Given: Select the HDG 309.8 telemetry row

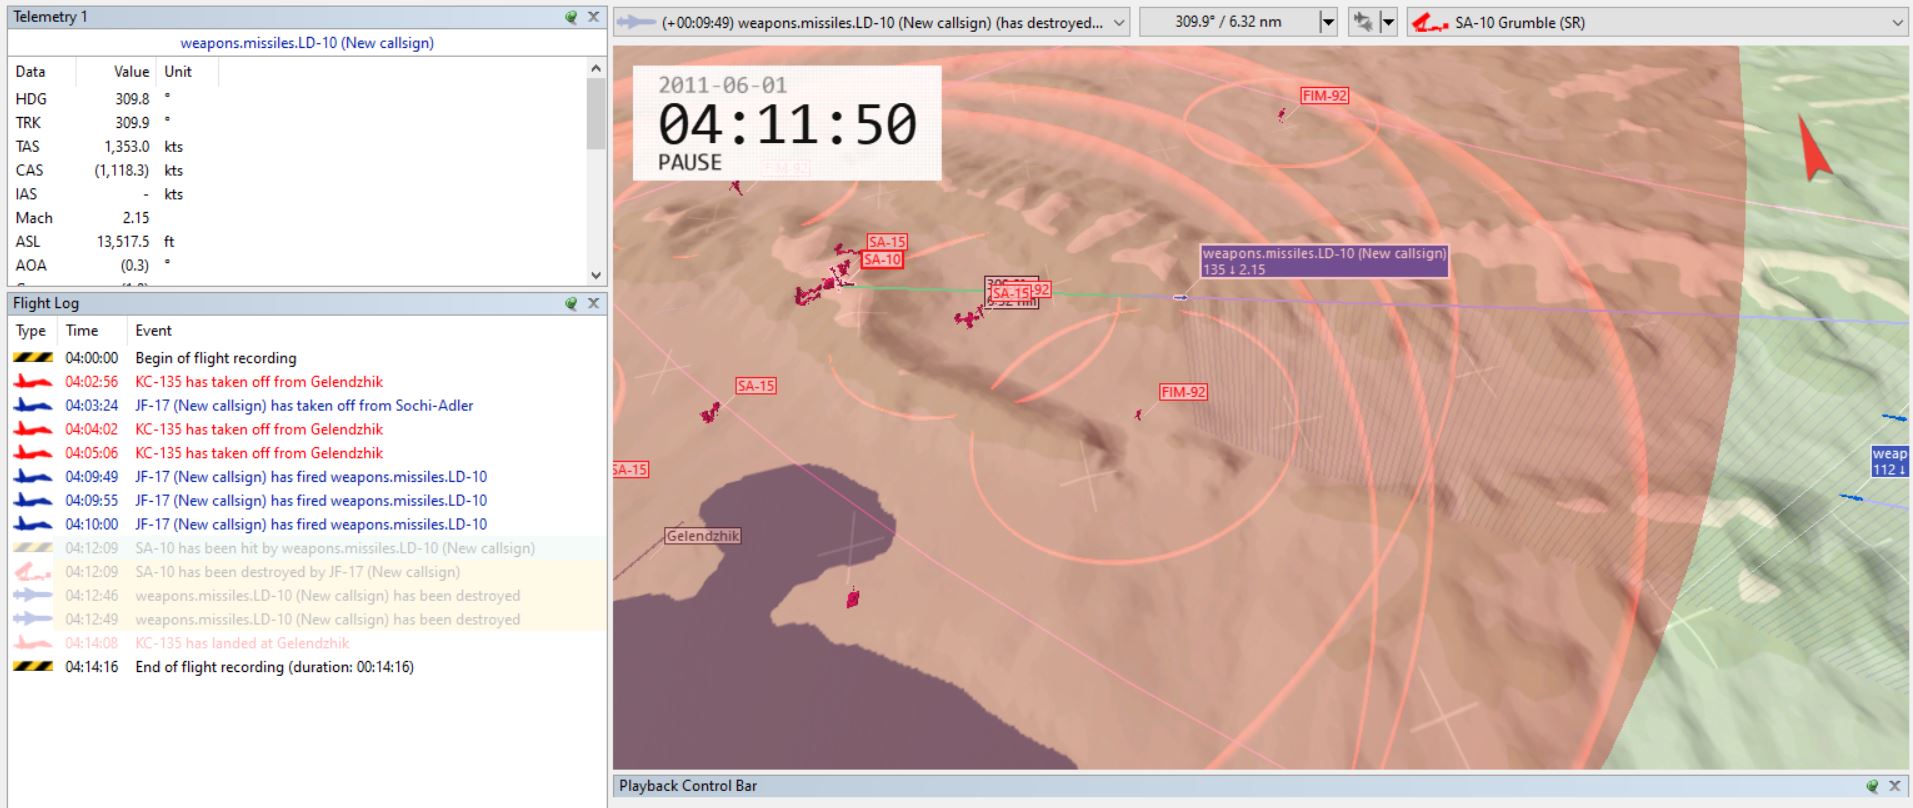Looking at the screenshot, I should tap(297, 99).
